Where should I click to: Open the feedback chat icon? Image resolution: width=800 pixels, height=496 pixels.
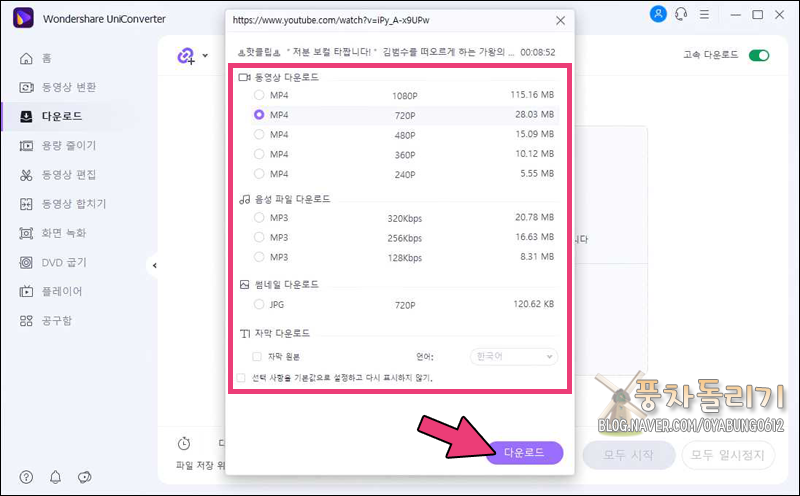84,477
